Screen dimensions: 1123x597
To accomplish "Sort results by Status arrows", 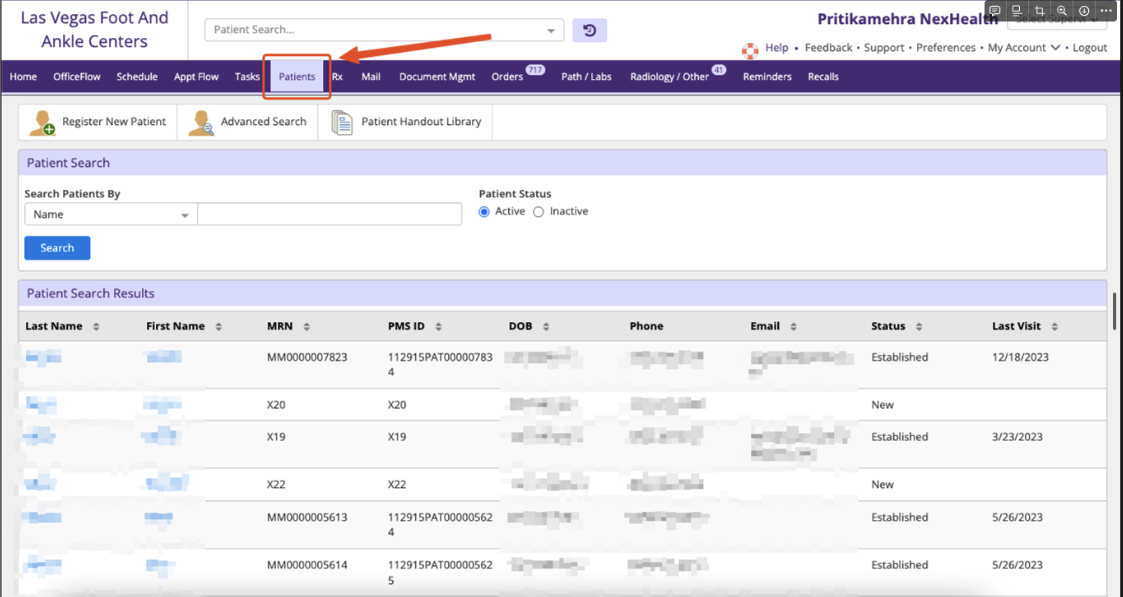I will click(919, 326).
